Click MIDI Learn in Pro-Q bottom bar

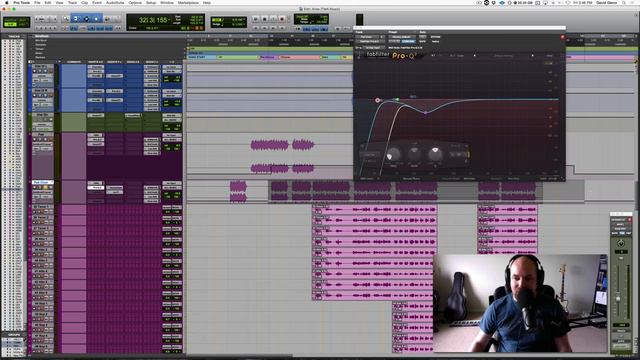367,178
